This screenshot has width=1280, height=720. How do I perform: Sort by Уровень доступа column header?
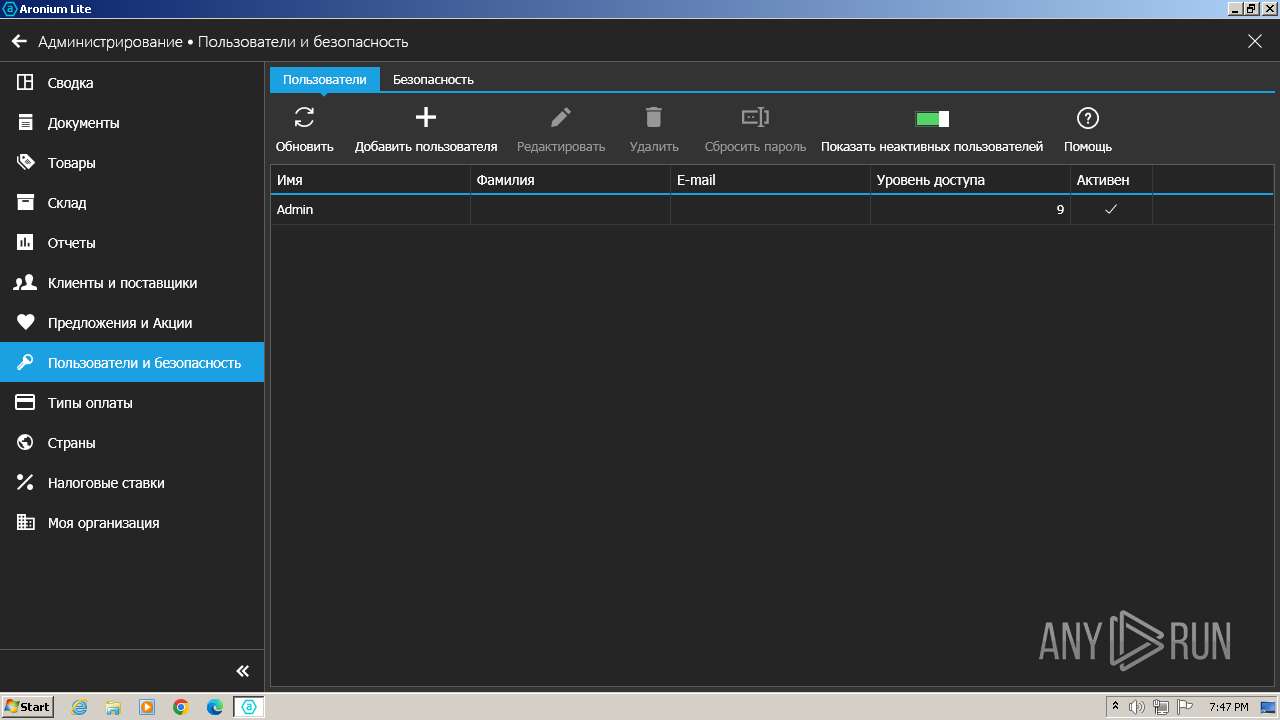pyautogui.click(x=970, y=180)
